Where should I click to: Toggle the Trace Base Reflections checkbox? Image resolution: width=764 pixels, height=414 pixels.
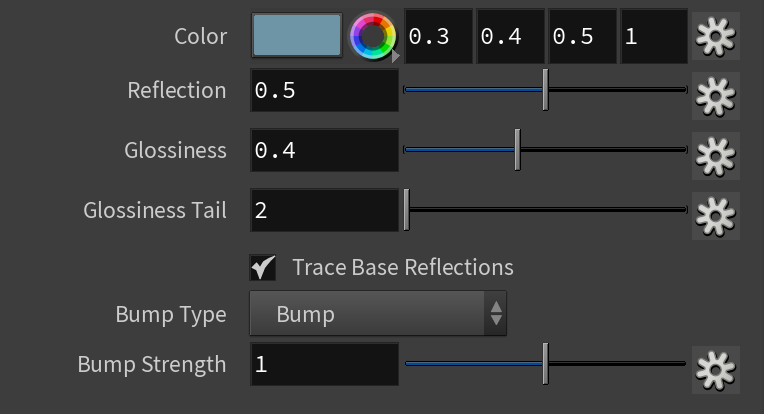coord(263,267)
